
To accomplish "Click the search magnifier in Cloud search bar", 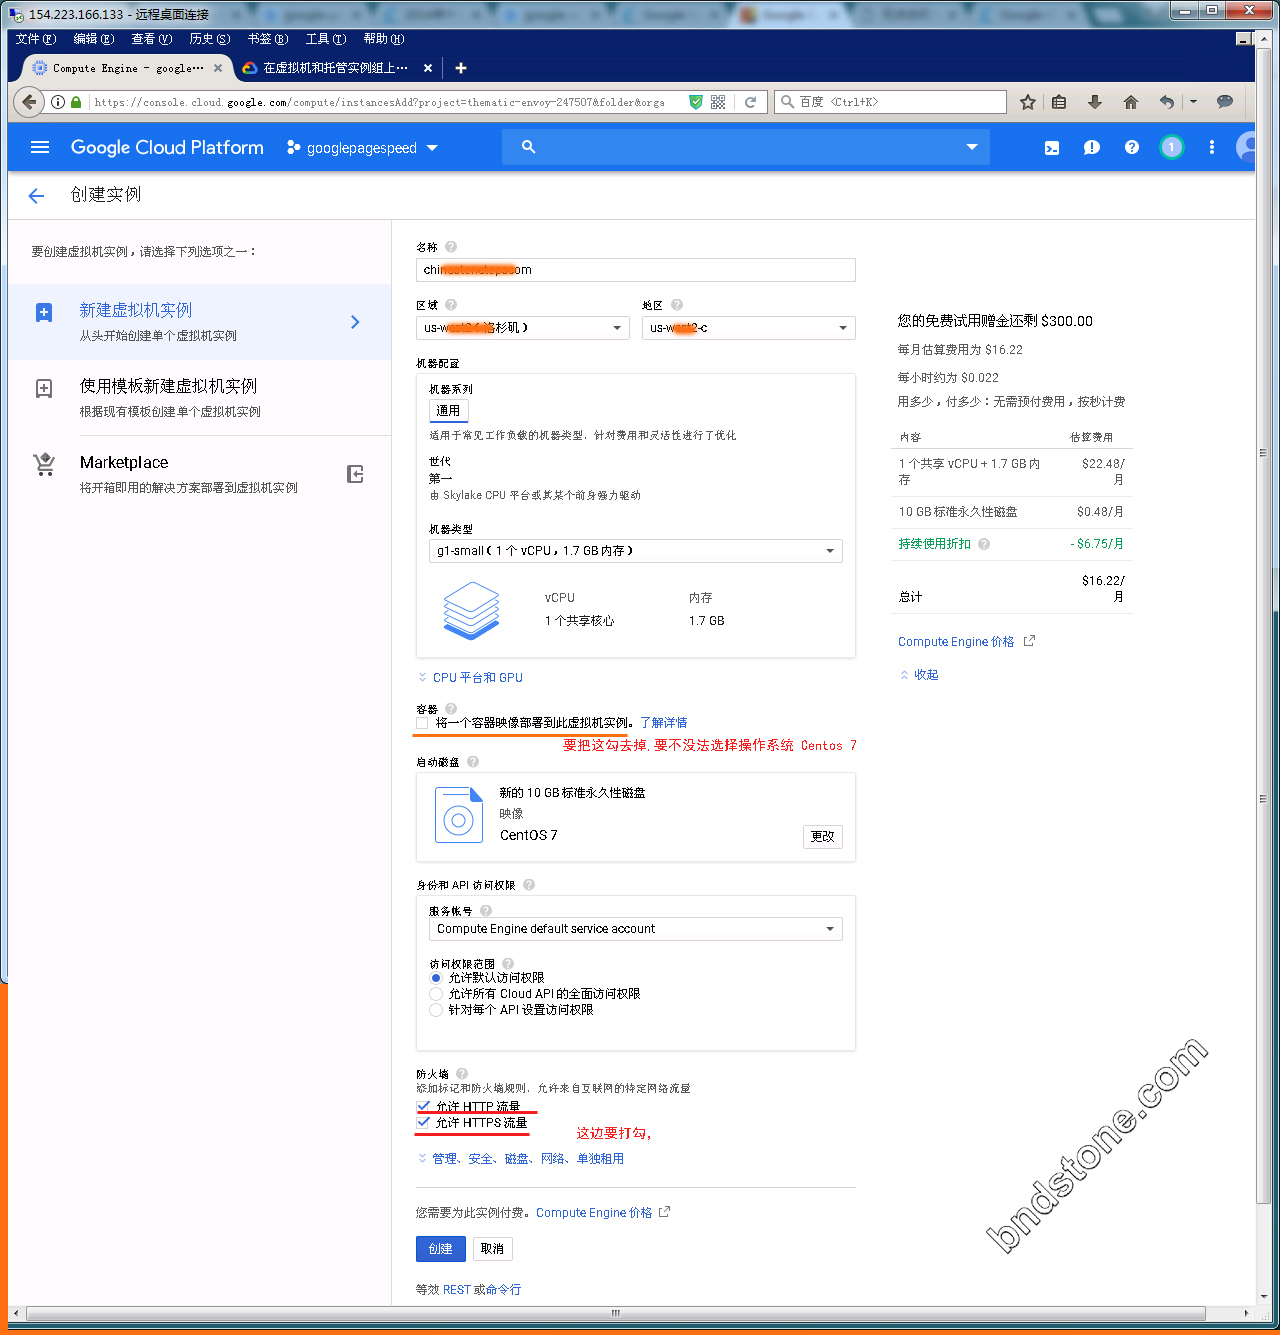I will (x=529, y=147).
